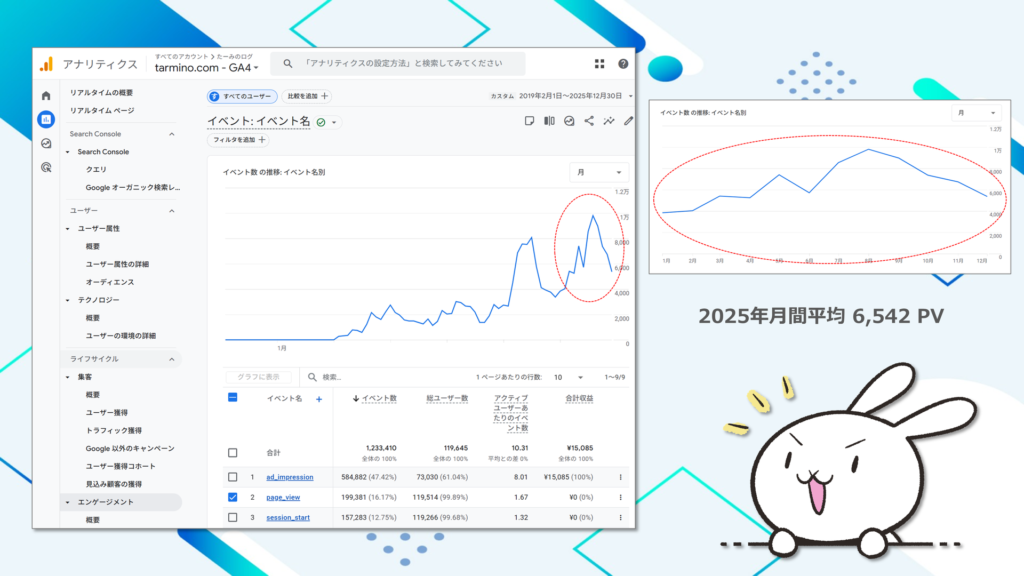The image size is (1024, 576).
Task: Open the Google apps grid icon
Action: pos(600,63)
